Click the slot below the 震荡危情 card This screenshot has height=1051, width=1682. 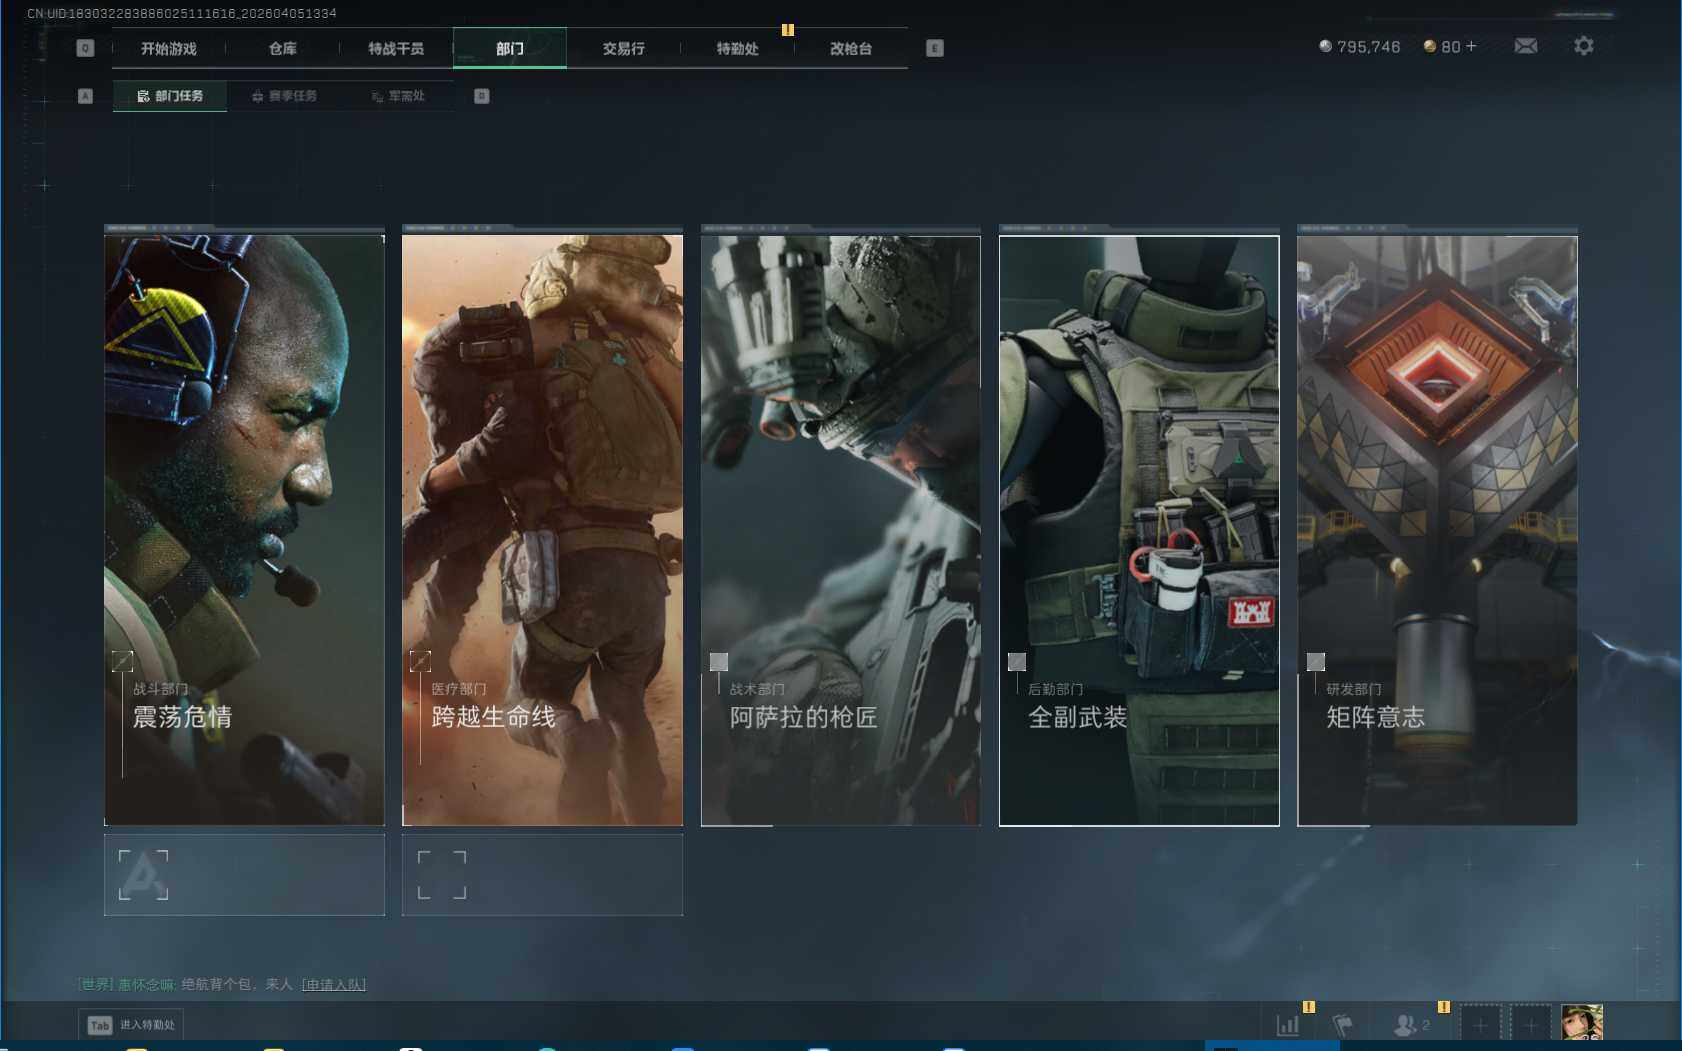pos(244,875)
